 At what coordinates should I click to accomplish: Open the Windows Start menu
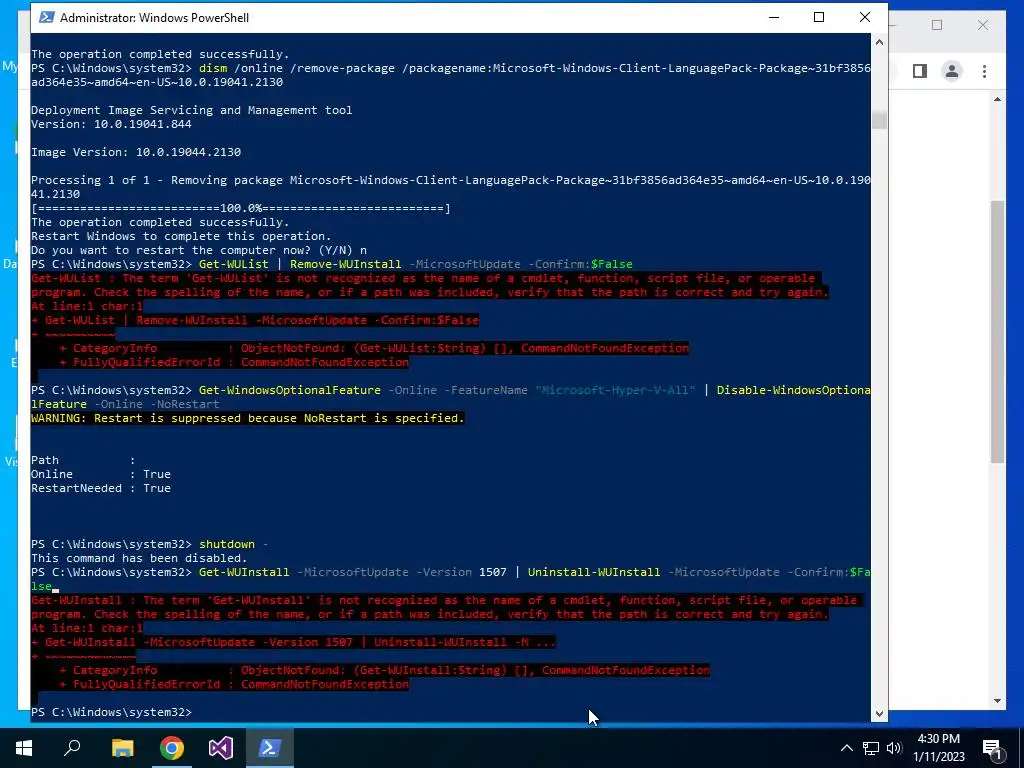[24, 748]
